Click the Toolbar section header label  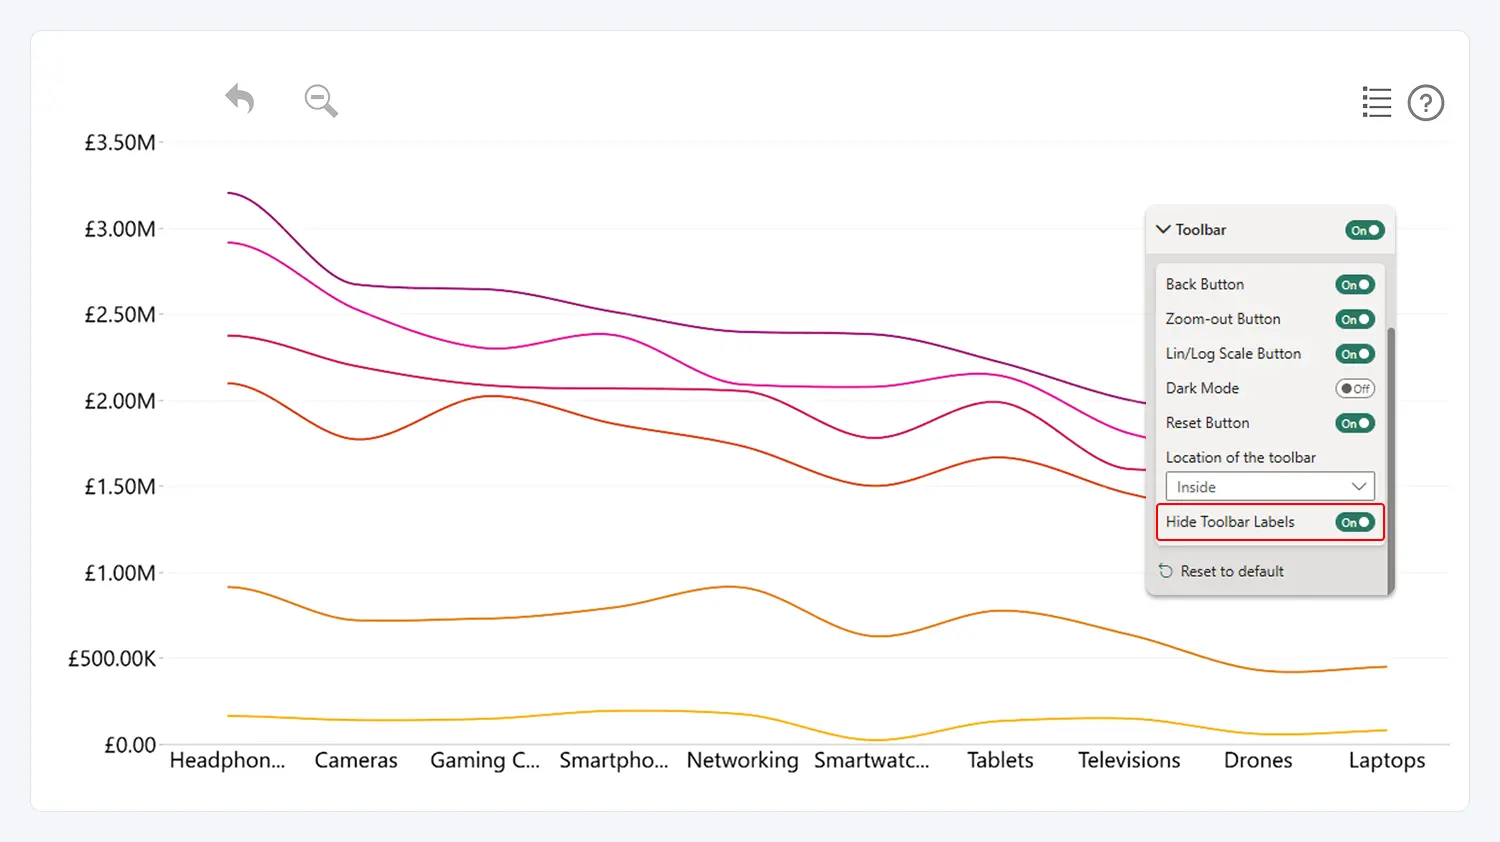(1201, 230)
